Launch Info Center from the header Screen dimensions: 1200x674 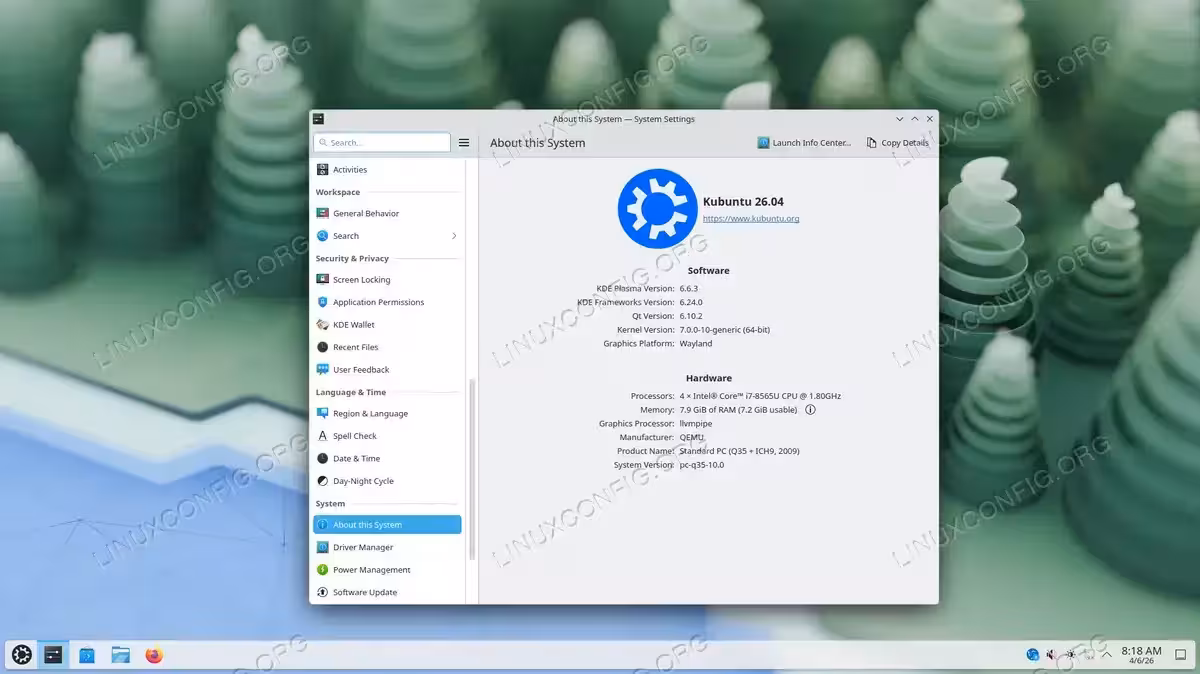[x=805, y=143]
